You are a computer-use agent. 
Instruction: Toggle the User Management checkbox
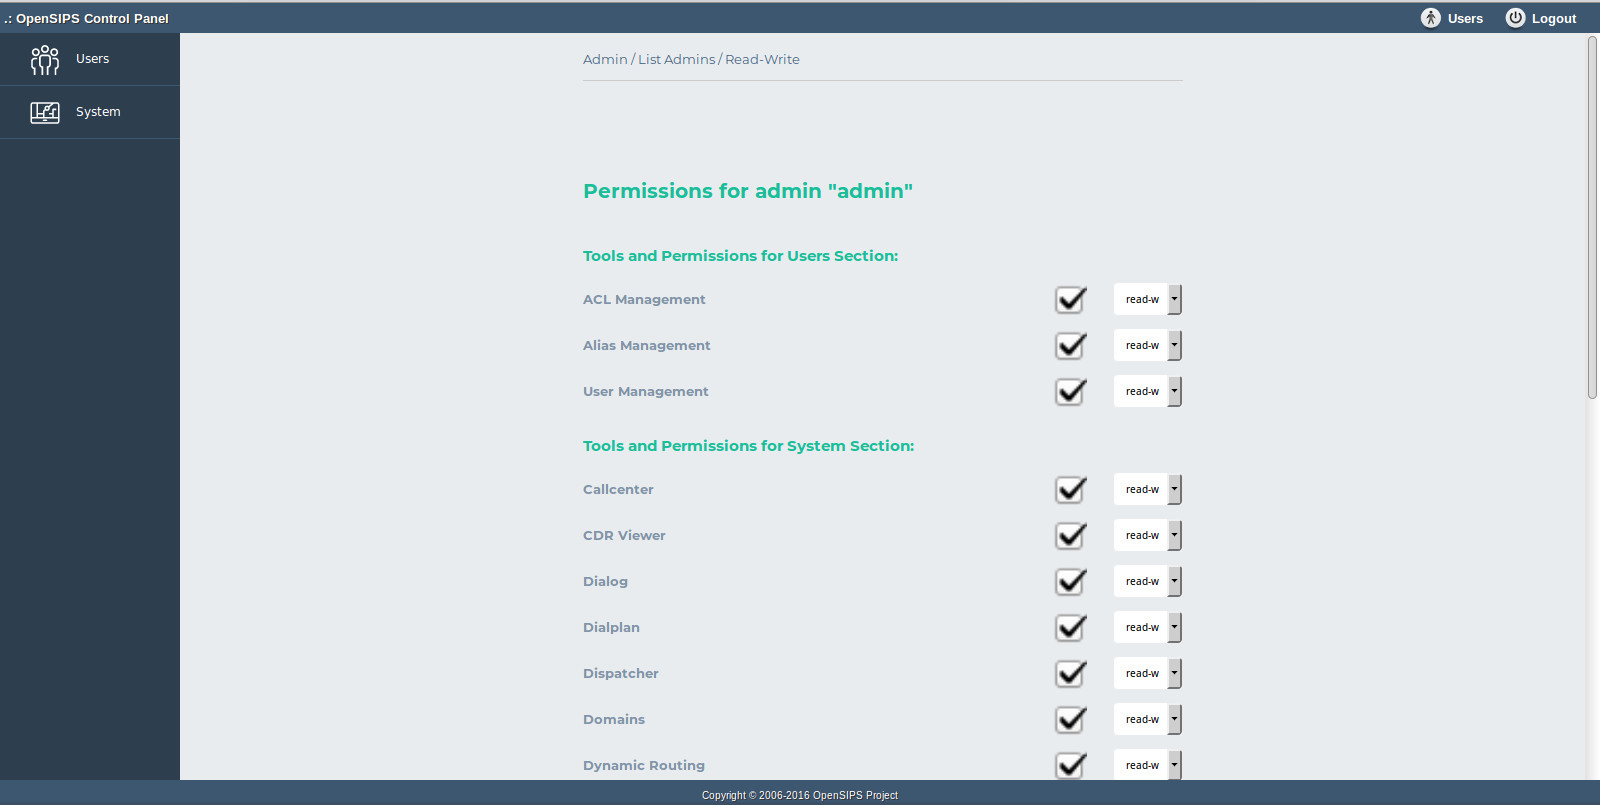tap(1071, 391)
